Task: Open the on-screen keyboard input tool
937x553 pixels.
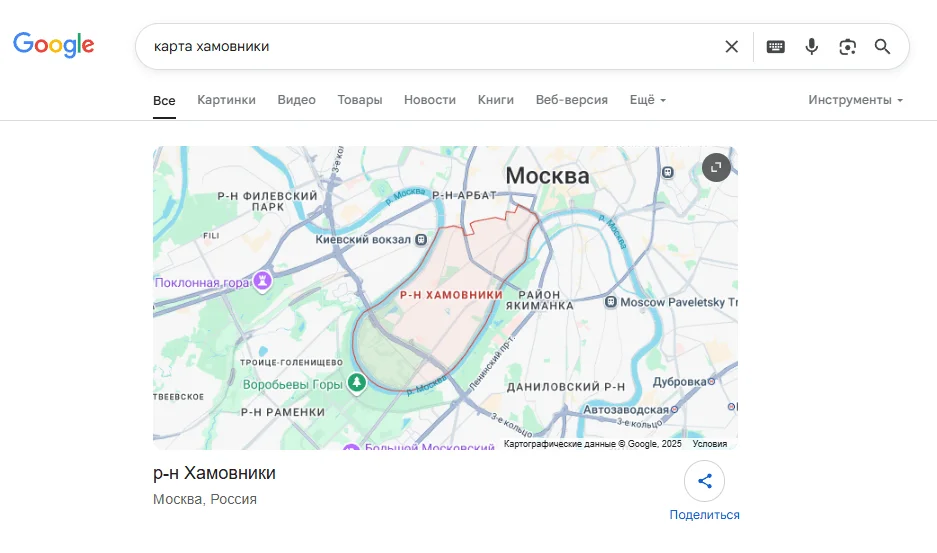Action: click(776, 47)
